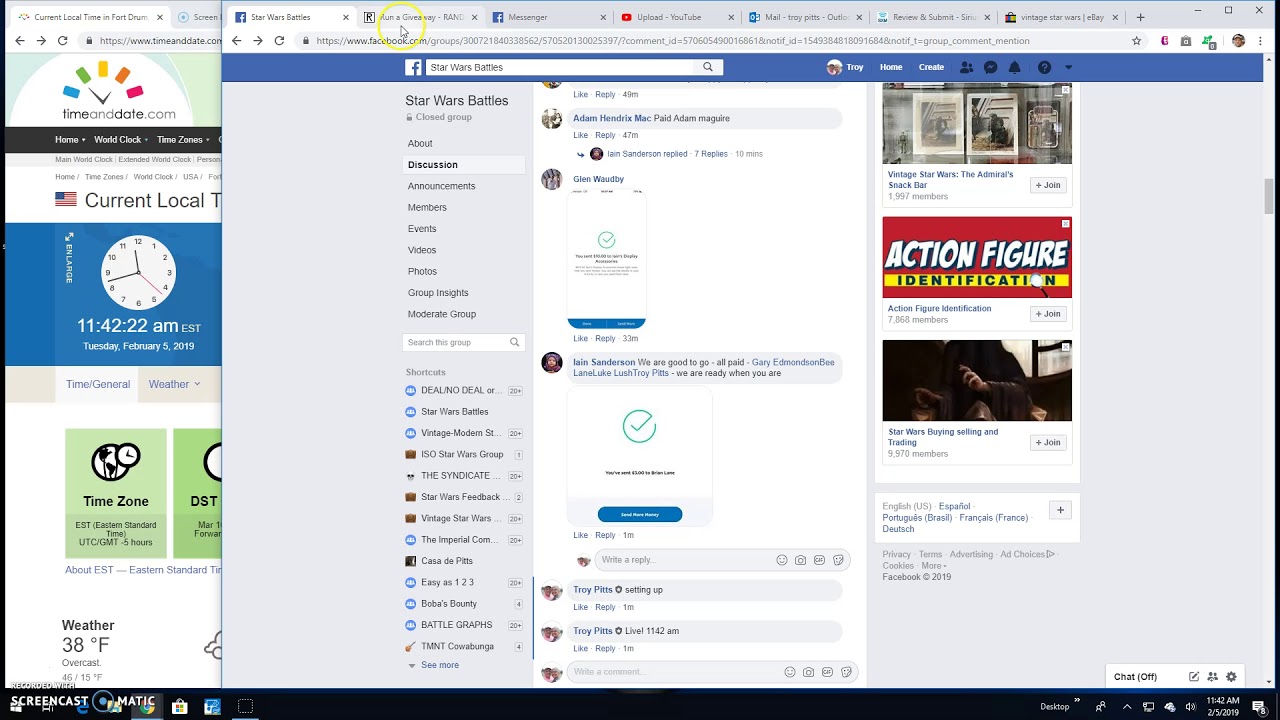Open Casa de Pitts shortcut
The height and width of the screenshot is (720, 1280).
point(447,561)
